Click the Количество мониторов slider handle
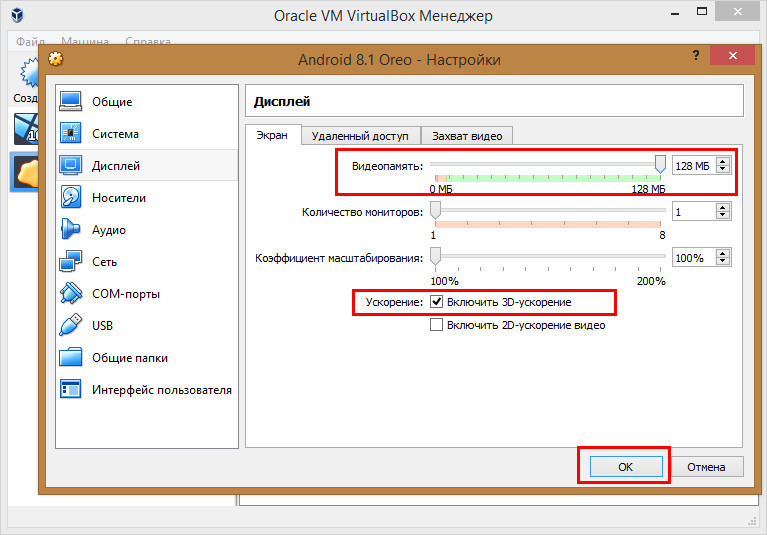Image resolution: width=767 pixels, height=535 pixels. click(x=435, y=210)
